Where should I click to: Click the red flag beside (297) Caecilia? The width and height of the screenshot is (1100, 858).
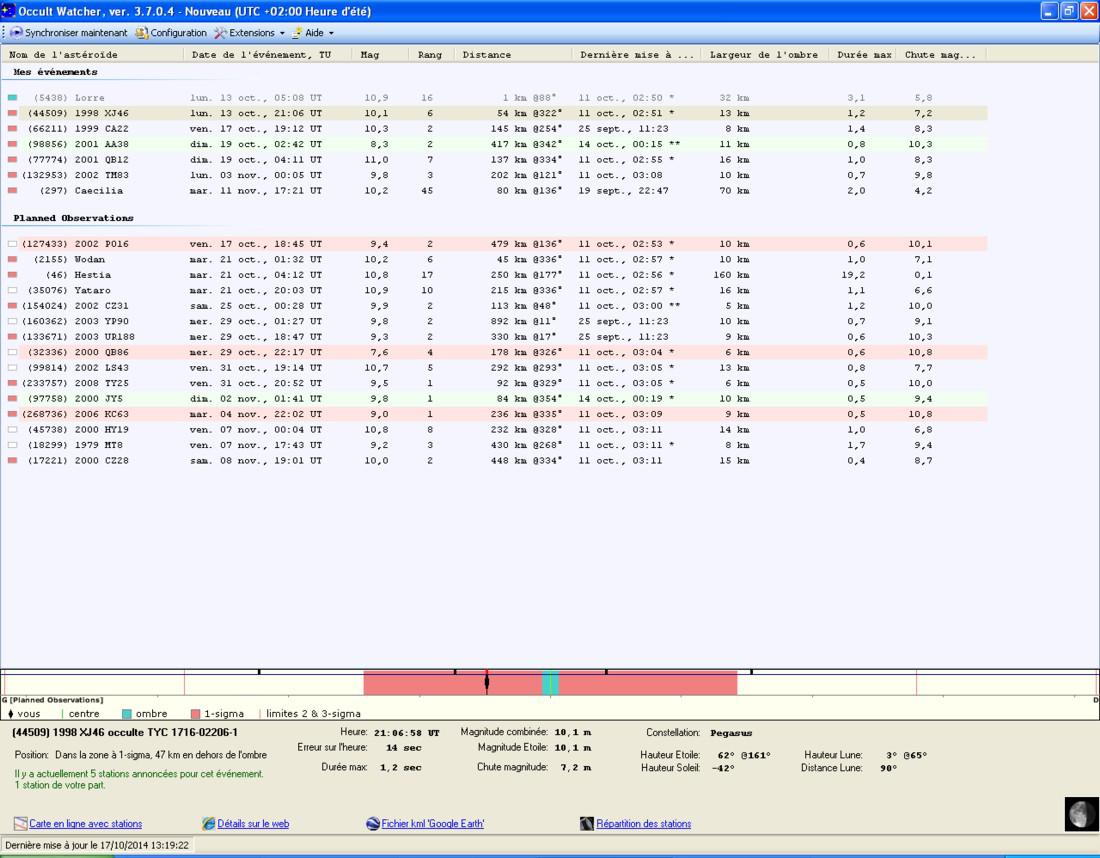13,190
